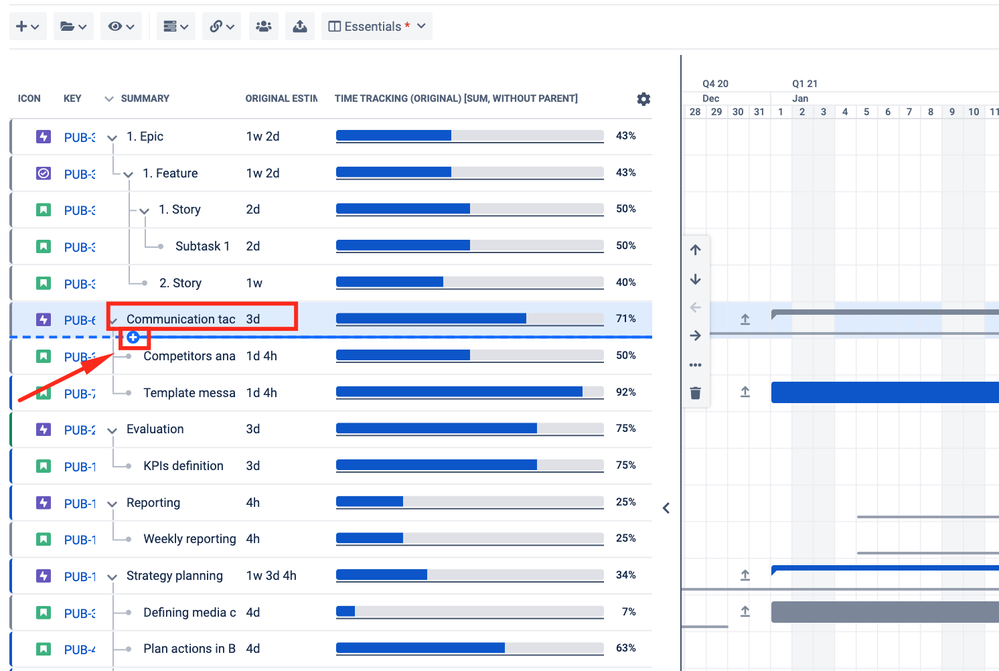999x671 pixels.
Task: Click the gray Defining media Gantt bar
Action: coord(885,612)
